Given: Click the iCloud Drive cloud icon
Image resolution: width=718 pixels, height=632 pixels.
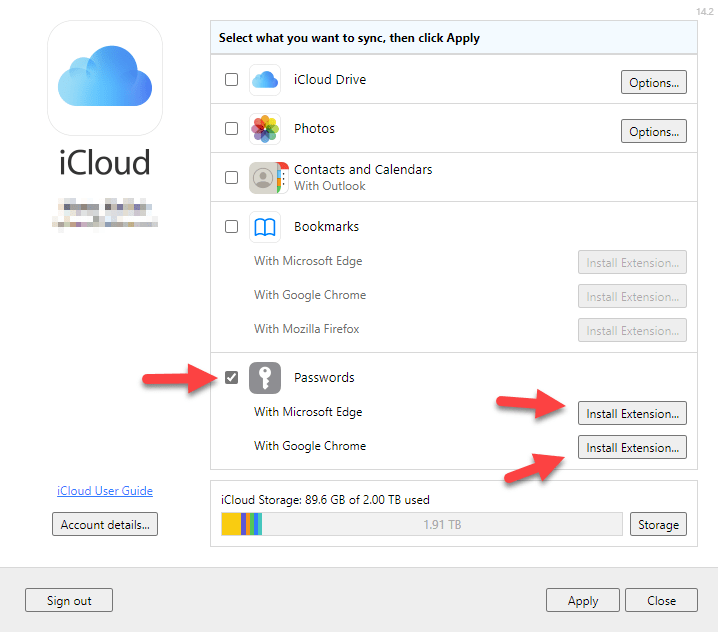Looking at the screenshot, I should click(265, 80).
